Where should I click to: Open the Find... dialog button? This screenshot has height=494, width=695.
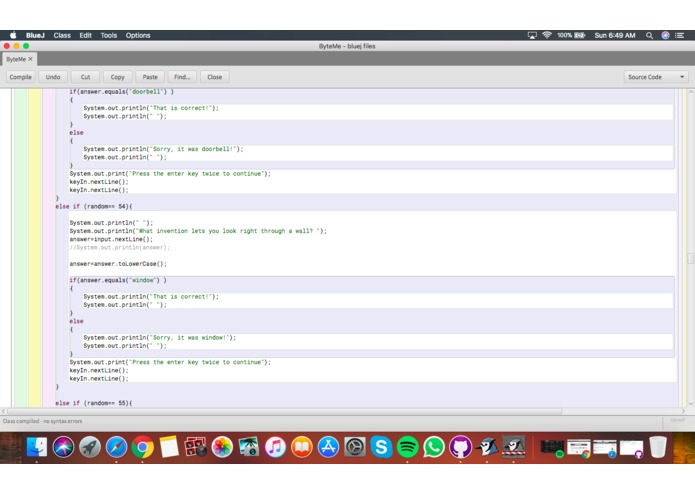tap(182, 77)
